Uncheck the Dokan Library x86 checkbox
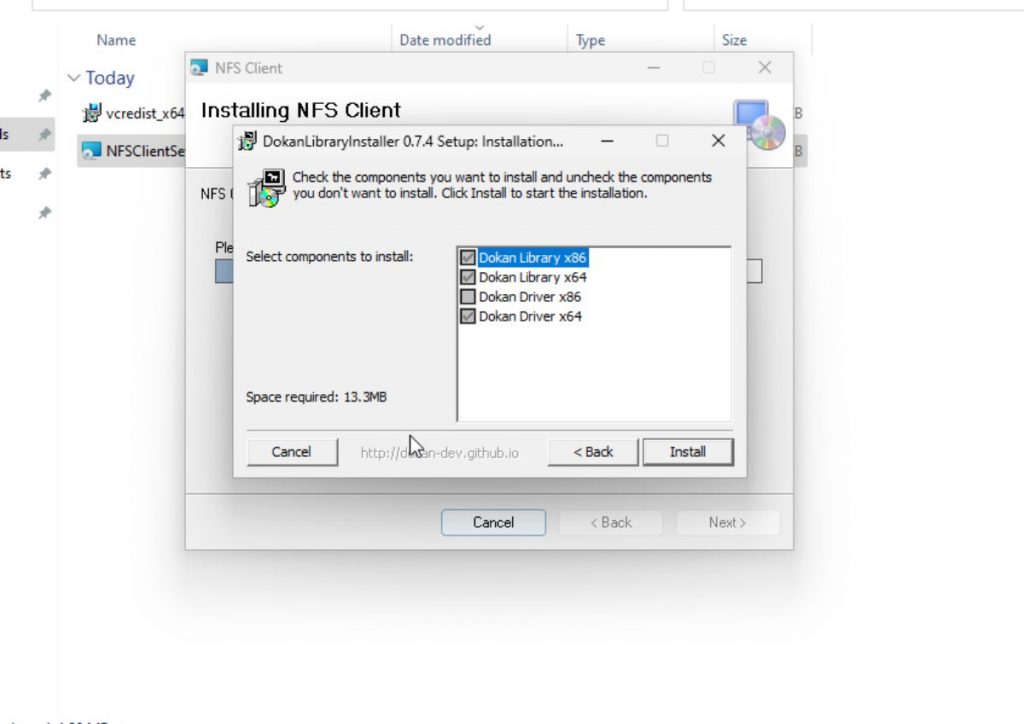The height and width of the screenshot is (724, 1024). click(468, 257)
